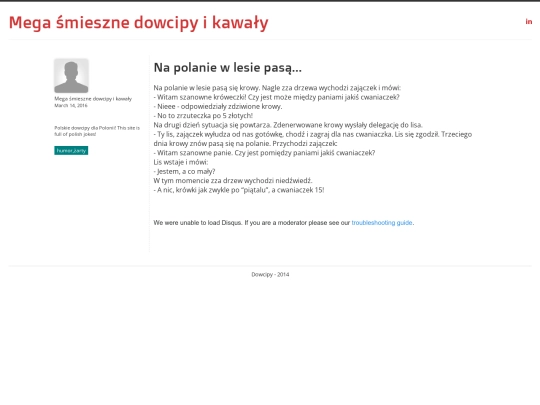Screen dimensions: 540x405
Task: Click the punchline ending 'a cwaniaczek 15!'
Action: point(239,190)
